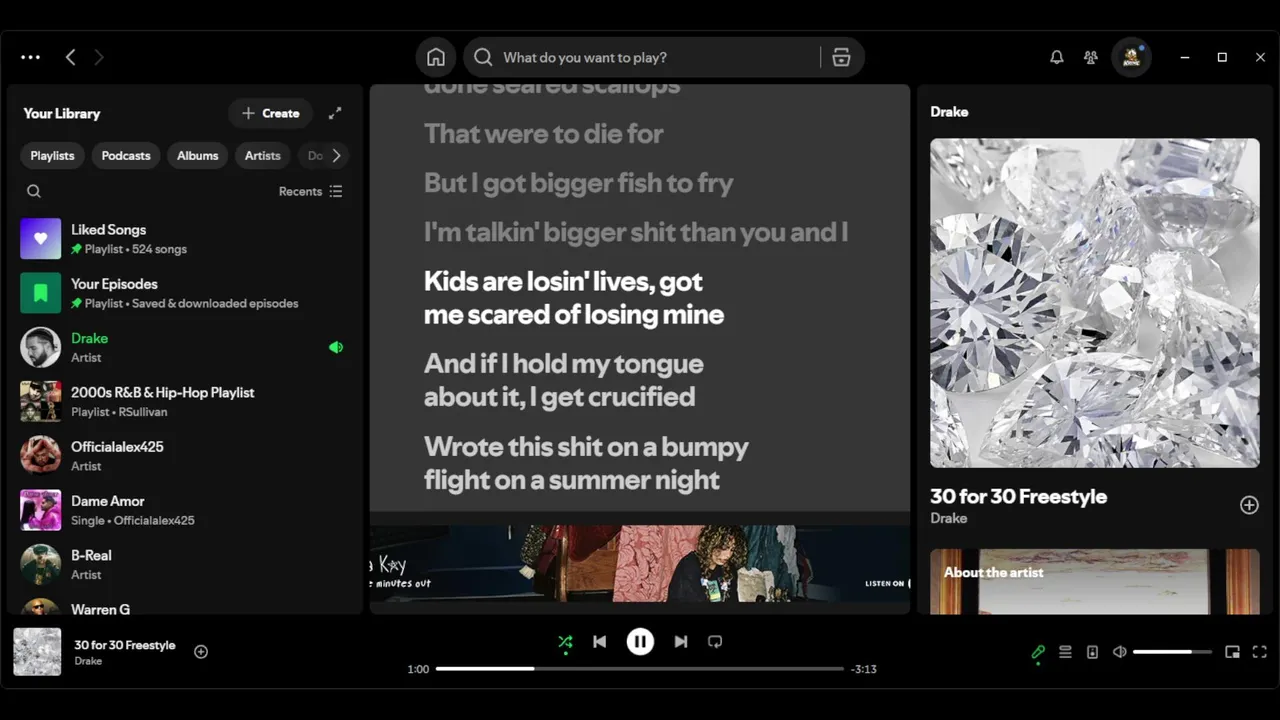Click the Drake artist name in player bar
Viewport: 1280px width, 720px height.
88,661
